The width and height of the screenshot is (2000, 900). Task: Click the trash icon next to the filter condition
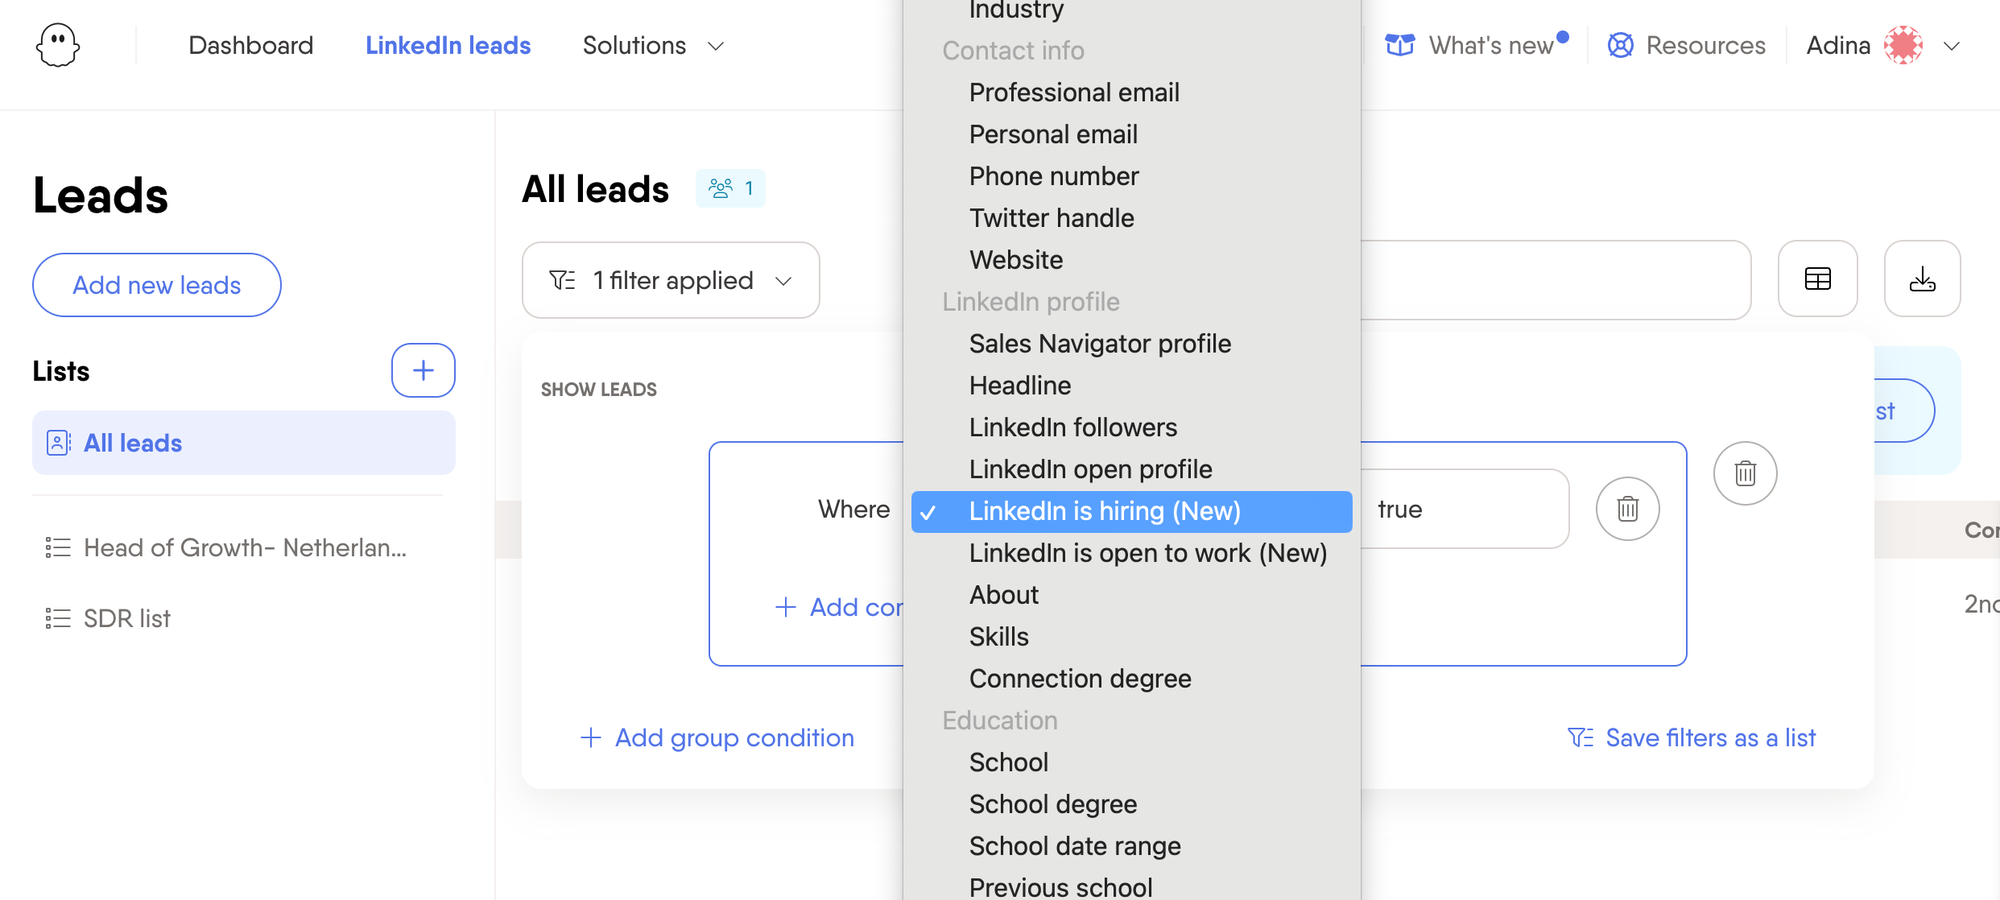pyautogui.click(x=1627, y=509)
